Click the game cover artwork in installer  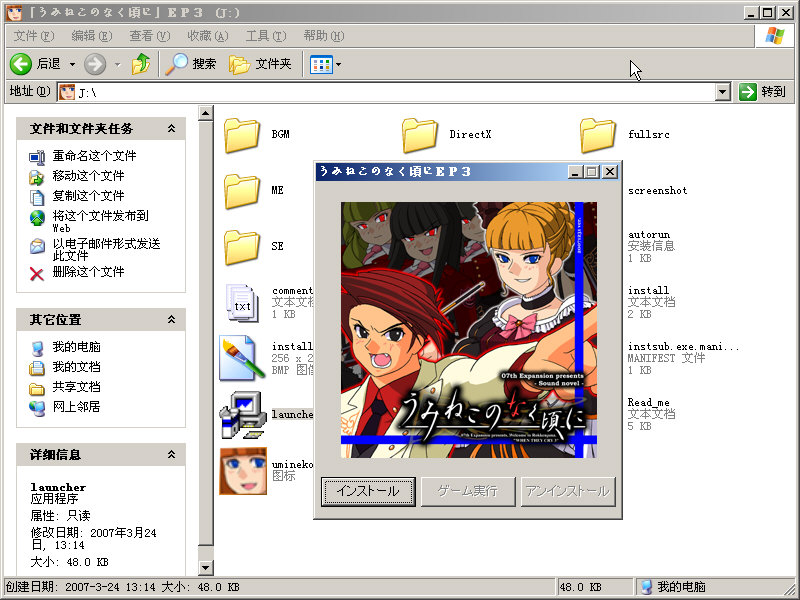[469, 330]
